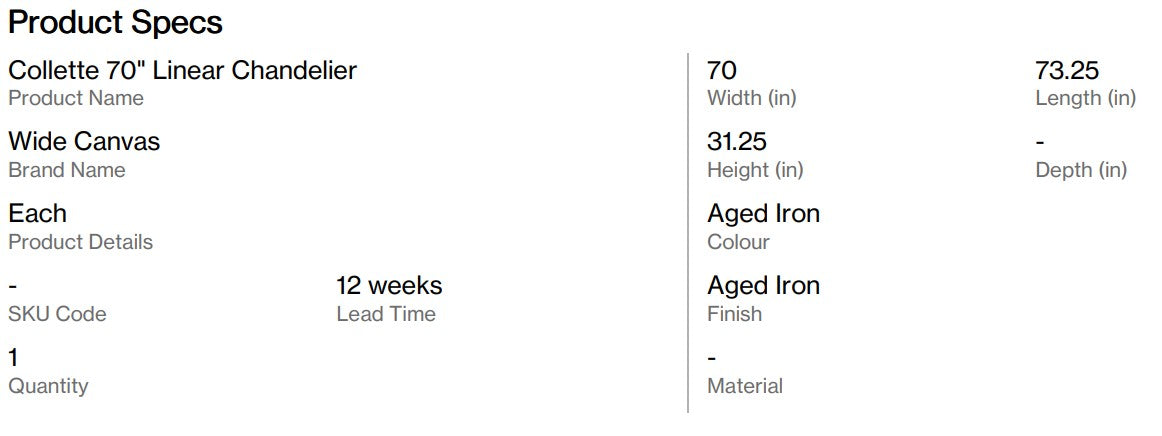Select the 12 weeks lead time value
This screenshot has width=1162, height=436.
click(389, 285)
